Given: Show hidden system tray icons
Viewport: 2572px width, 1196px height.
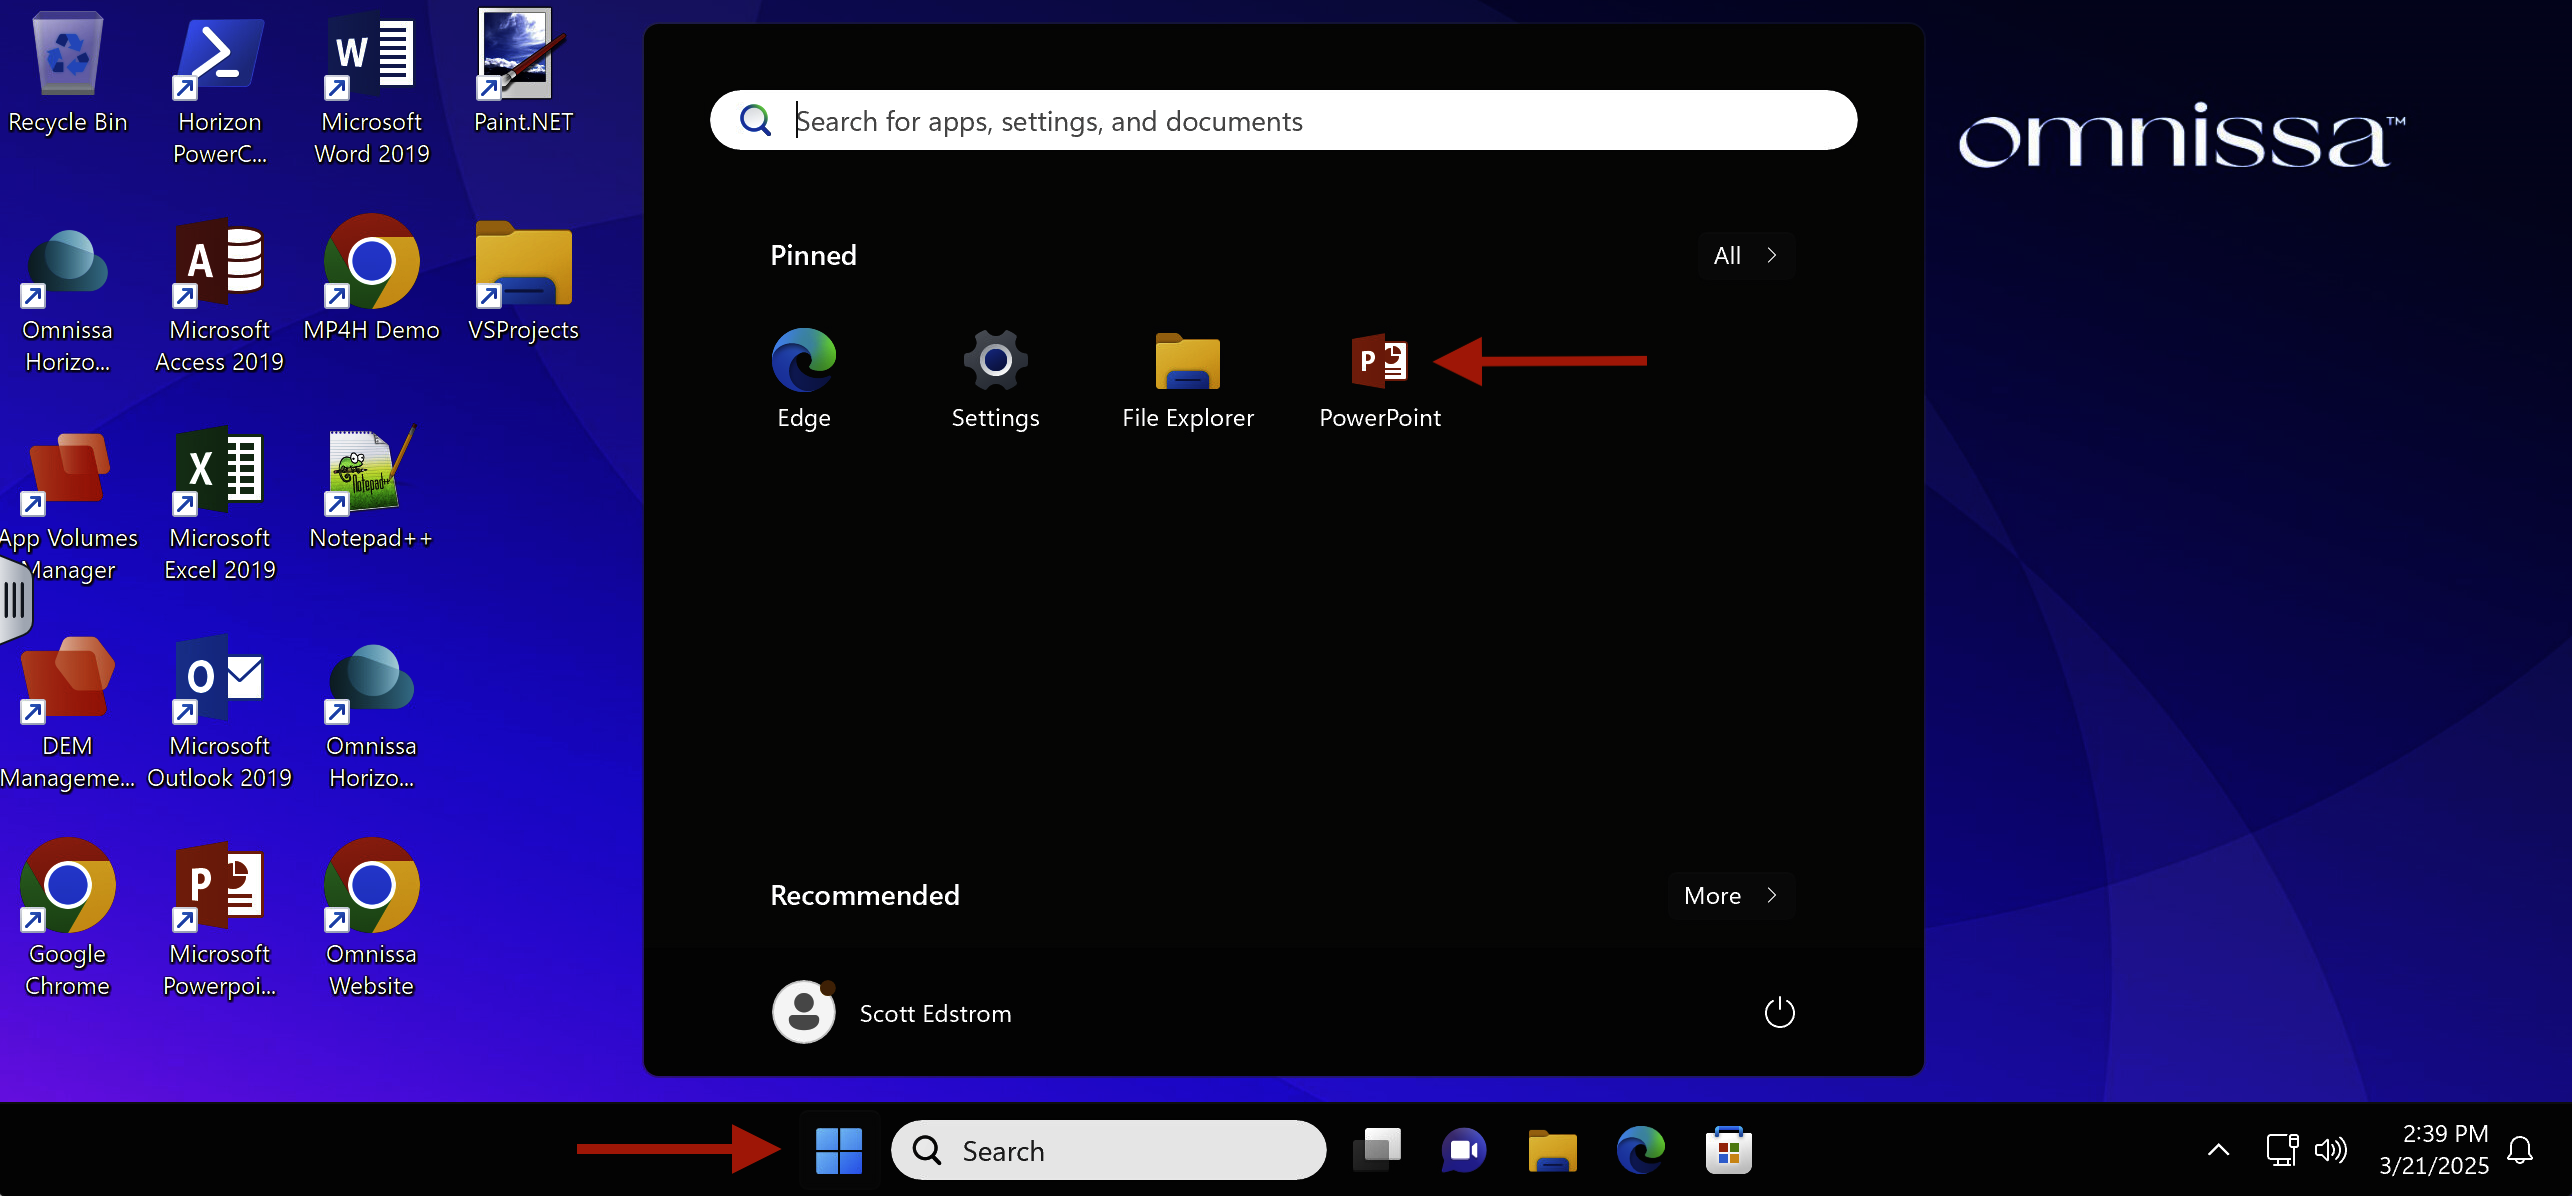Looking at the screenshot, I should point(2217,1150).
